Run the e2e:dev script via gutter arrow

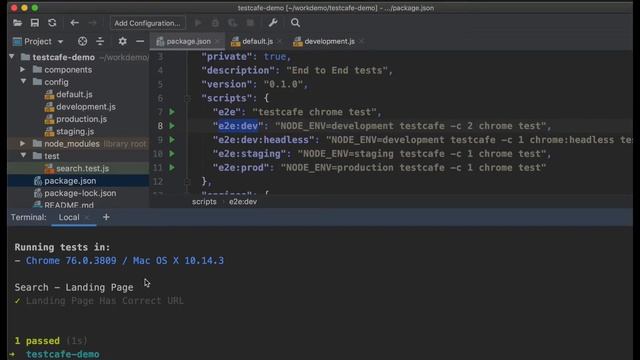[x=172, y=126]
